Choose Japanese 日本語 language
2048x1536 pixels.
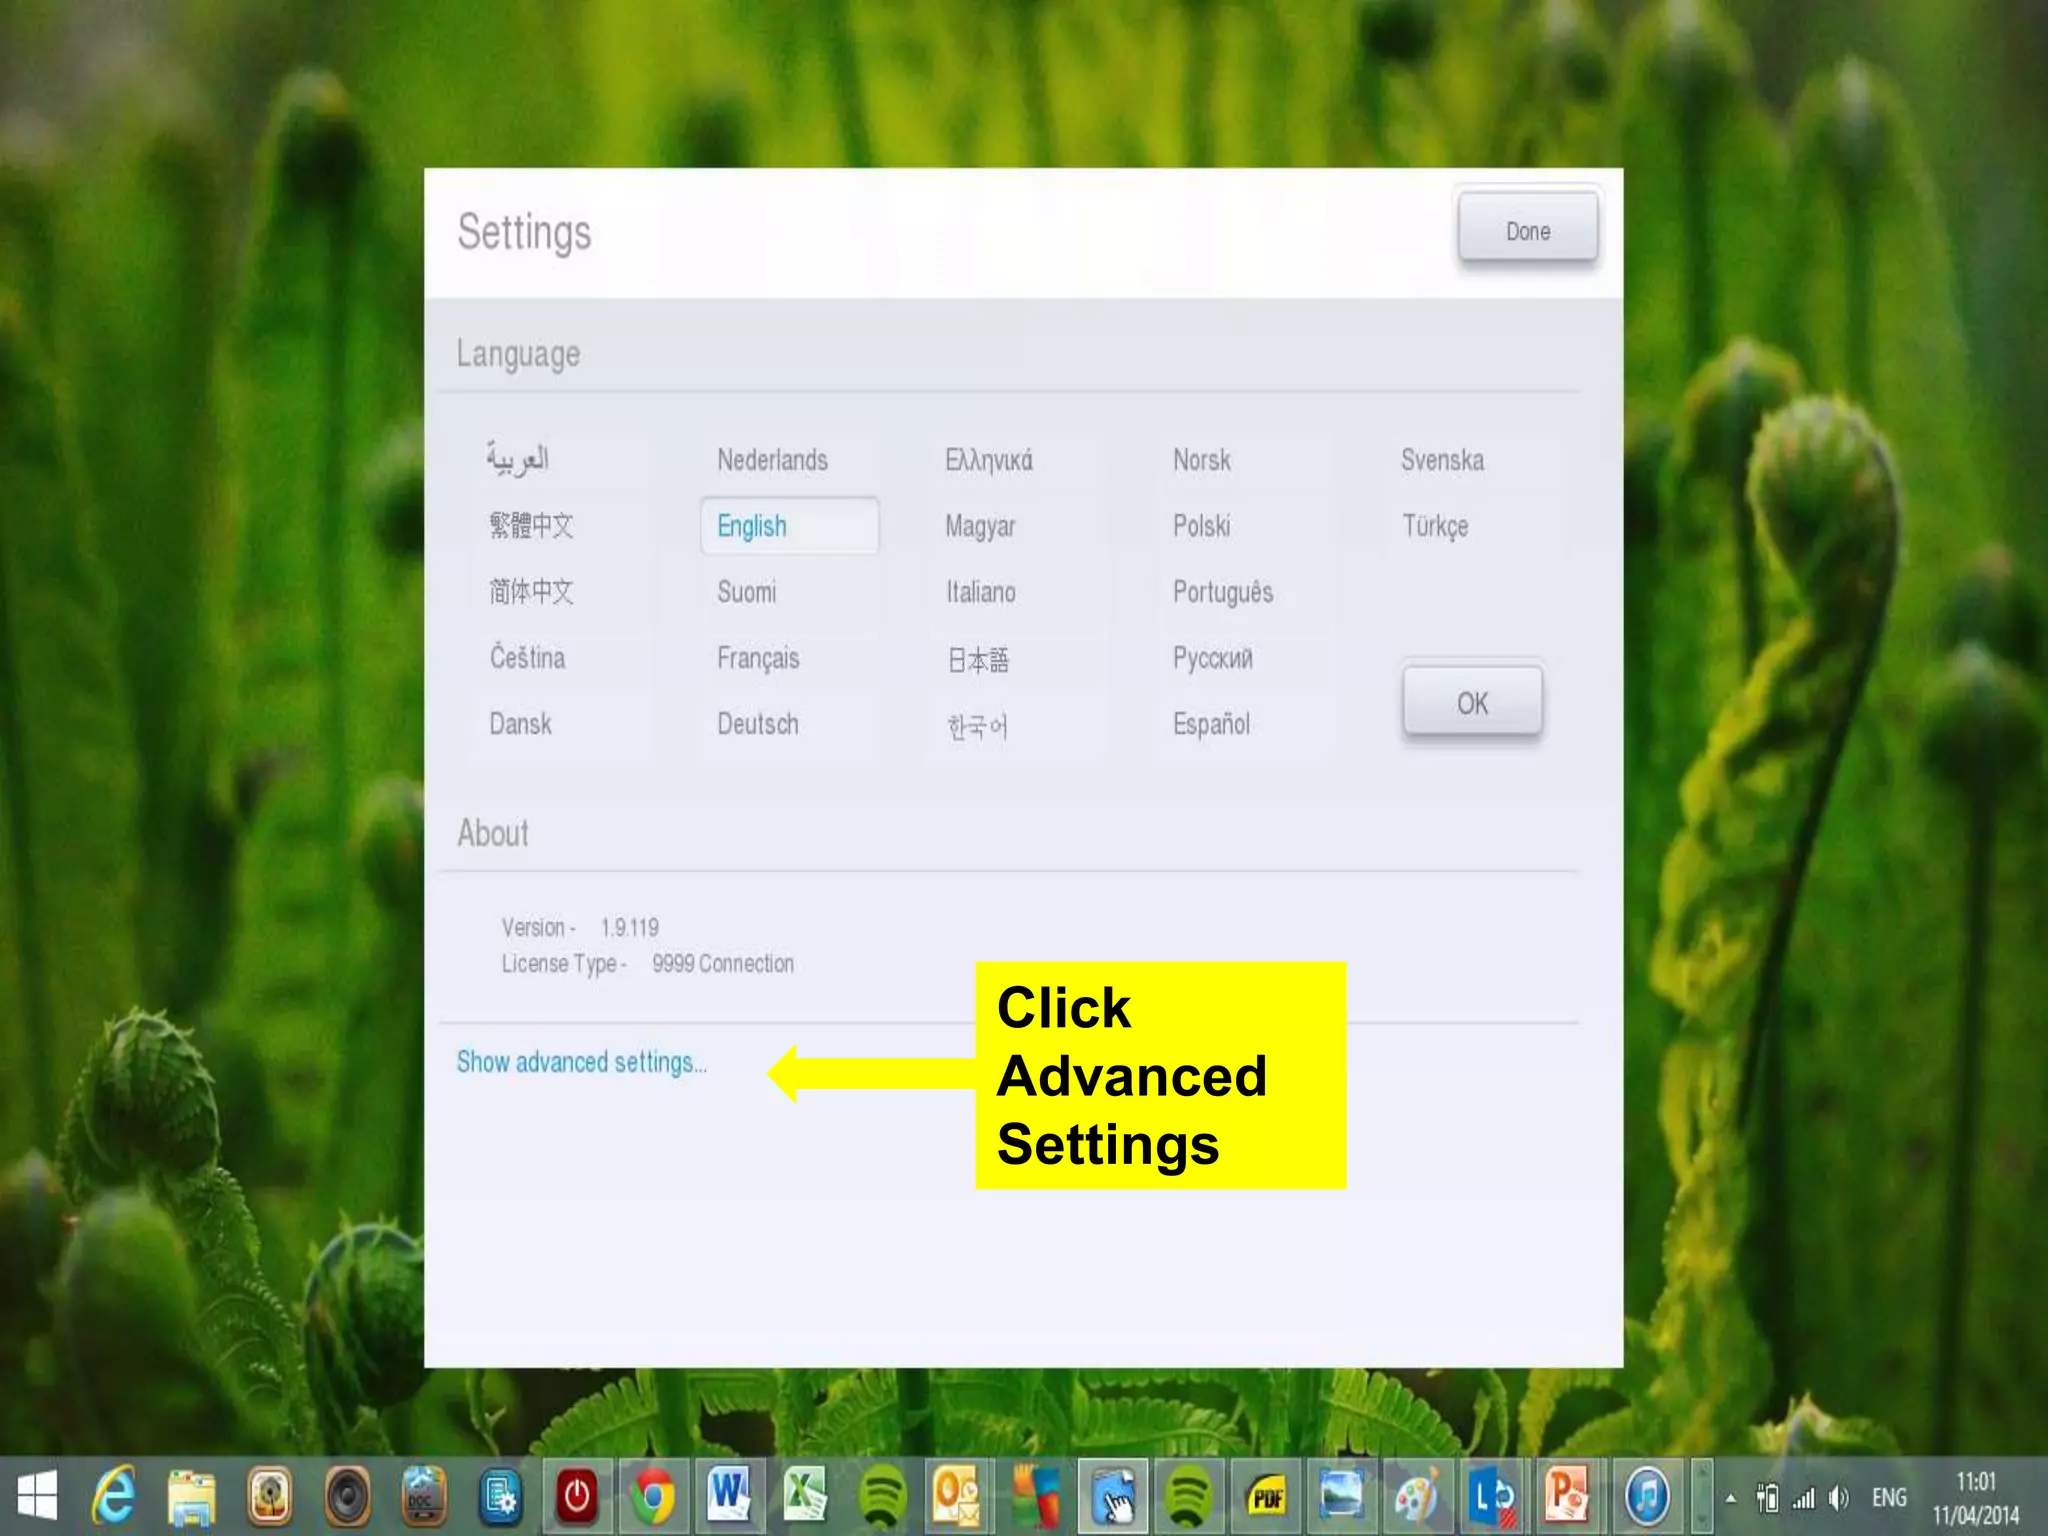click(978, 660)
